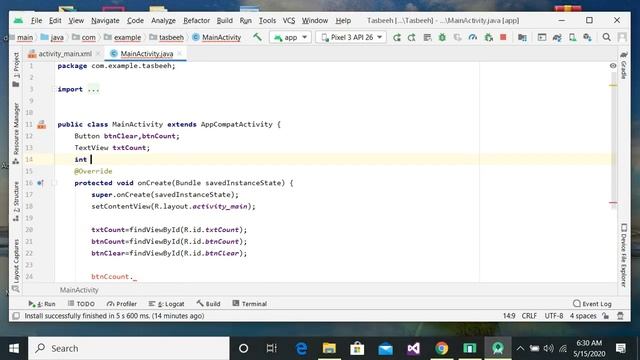Viewport: 640px width, 360px height.
Task: Open the Layout Captures side panel
Action: click(x=16, y=265)
